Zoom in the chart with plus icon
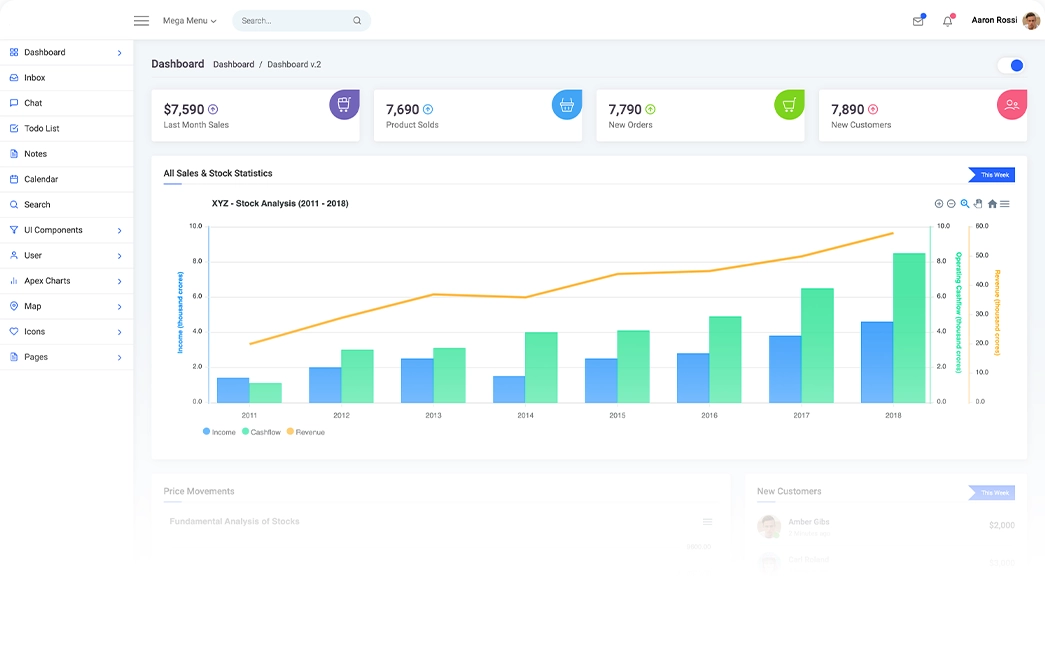Screen dimensions: 1045x663 tap(938, 204)
